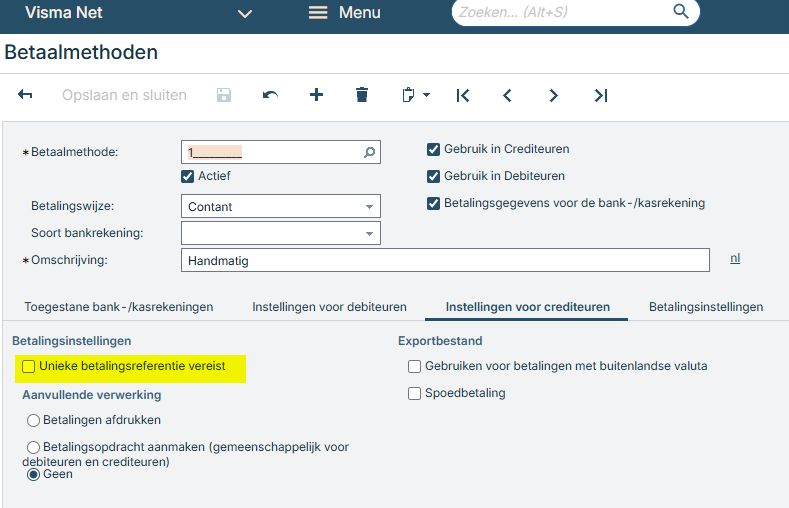
Task: Enable Unieke betalingsreferentie vereist checkbox
Action: (29, 367)
